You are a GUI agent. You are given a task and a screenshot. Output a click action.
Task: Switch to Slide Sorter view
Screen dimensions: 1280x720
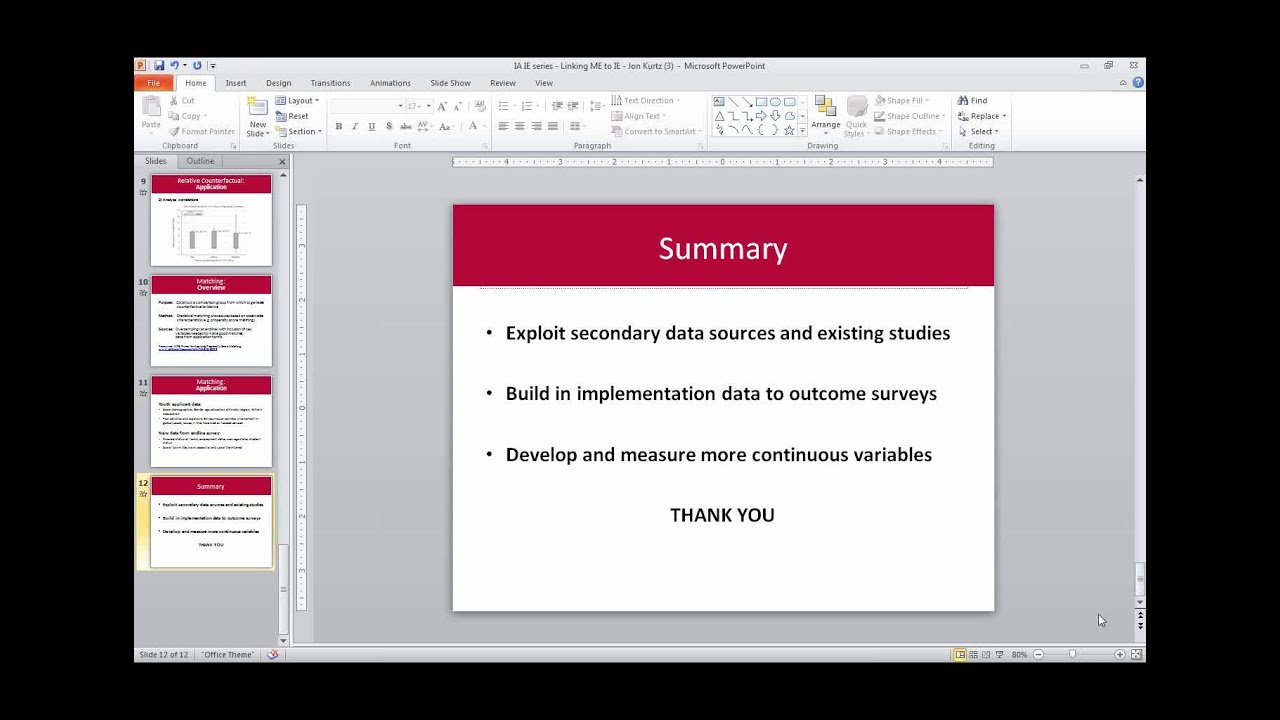[x=973, y=654]
